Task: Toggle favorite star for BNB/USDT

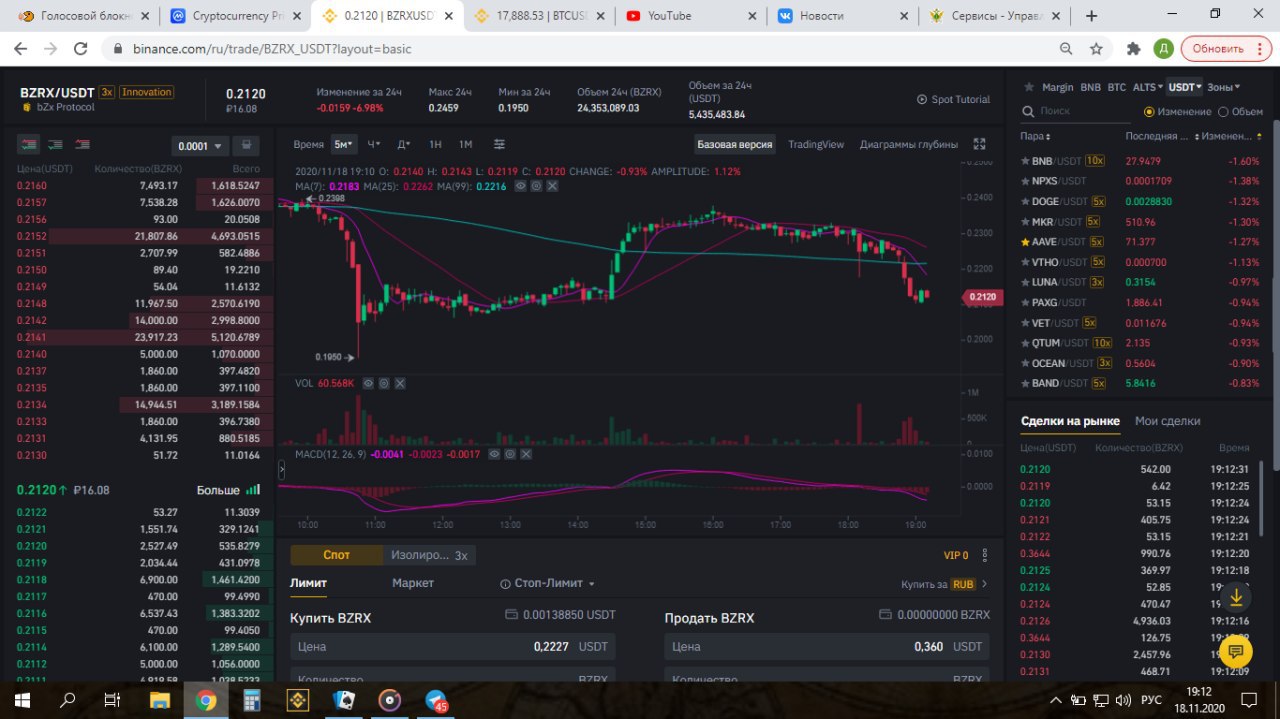Action: click(x=1025, y=161)
